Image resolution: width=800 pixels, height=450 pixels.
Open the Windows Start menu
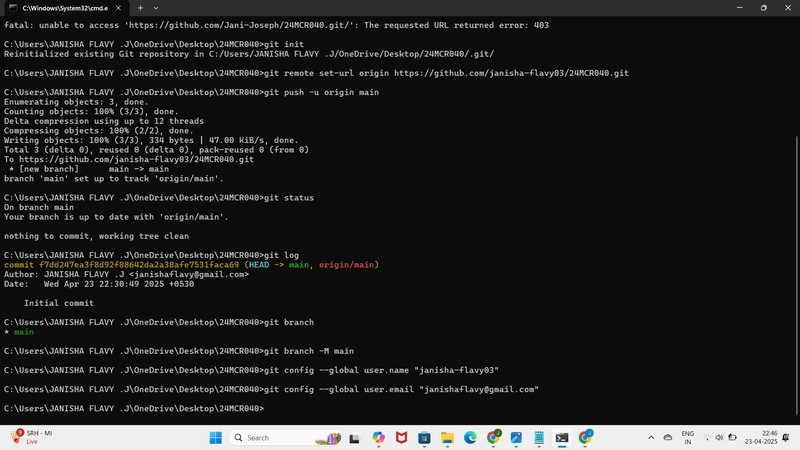click(x=215, y=438)
